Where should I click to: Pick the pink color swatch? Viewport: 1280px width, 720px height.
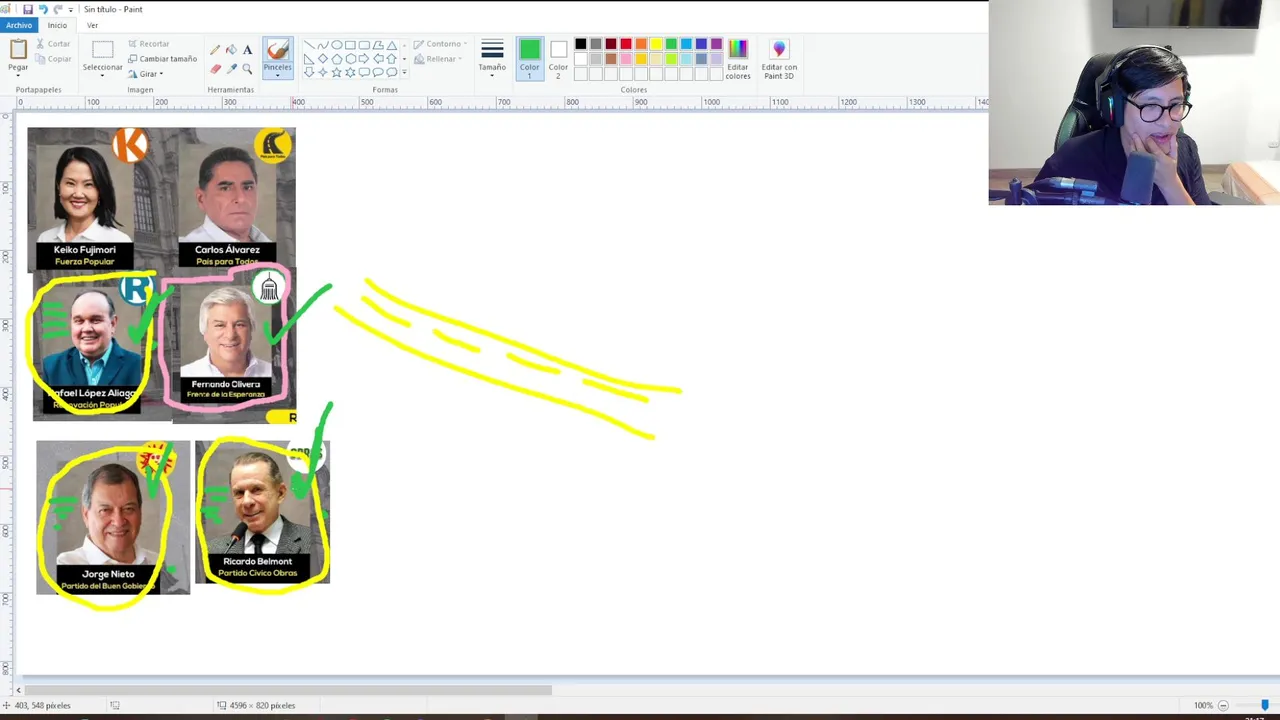pos(625,59)
